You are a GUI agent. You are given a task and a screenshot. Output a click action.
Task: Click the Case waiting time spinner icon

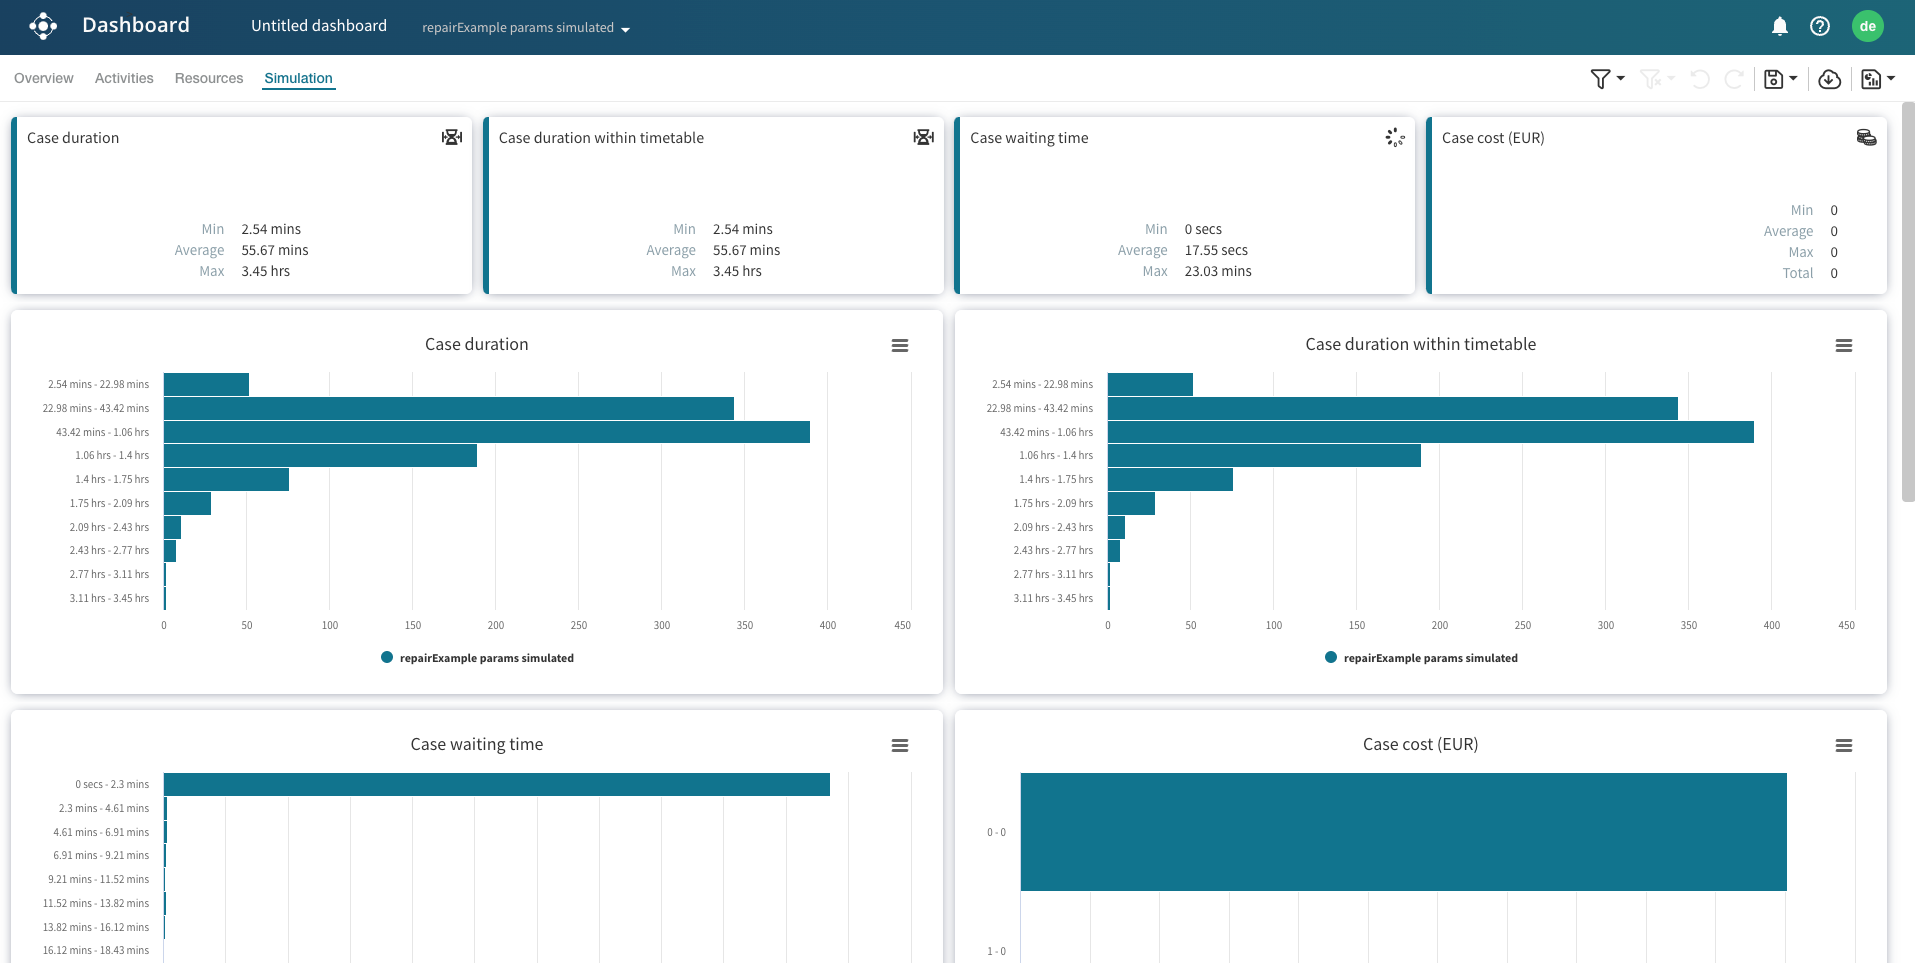coord(1395,138)
